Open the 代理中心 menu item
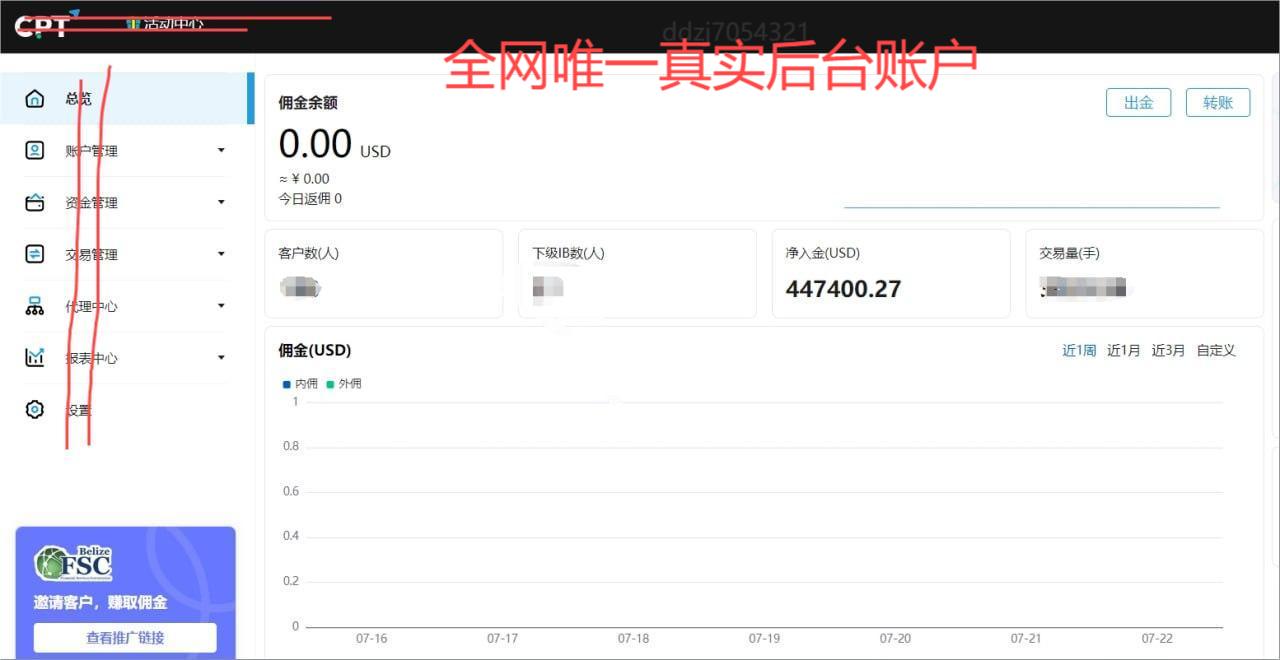Screen dimensions: 1280x660 [x=126, y=306]
